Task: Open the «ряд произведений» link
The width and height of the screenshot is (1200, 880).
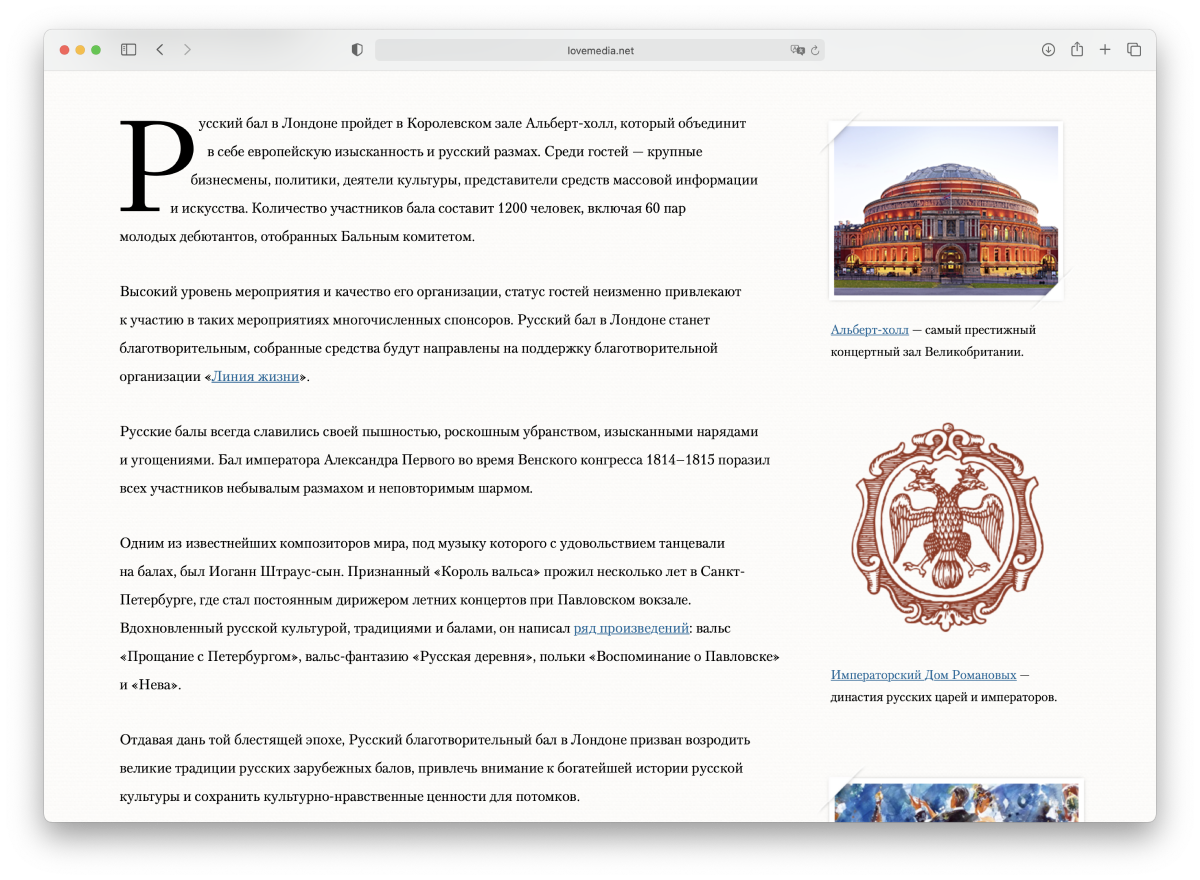Action: tap(631, 629)
